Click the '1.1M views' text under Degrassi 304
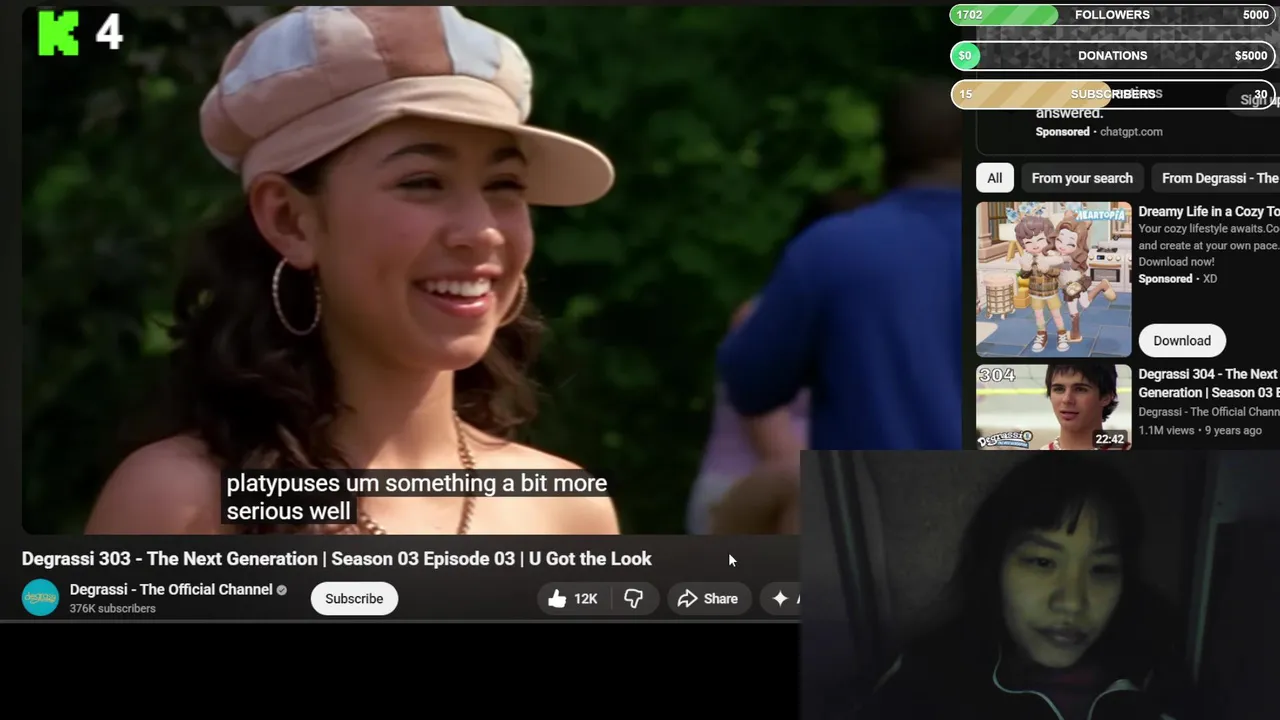The width and height of the screenshot is (1280, 720). 1166,430
